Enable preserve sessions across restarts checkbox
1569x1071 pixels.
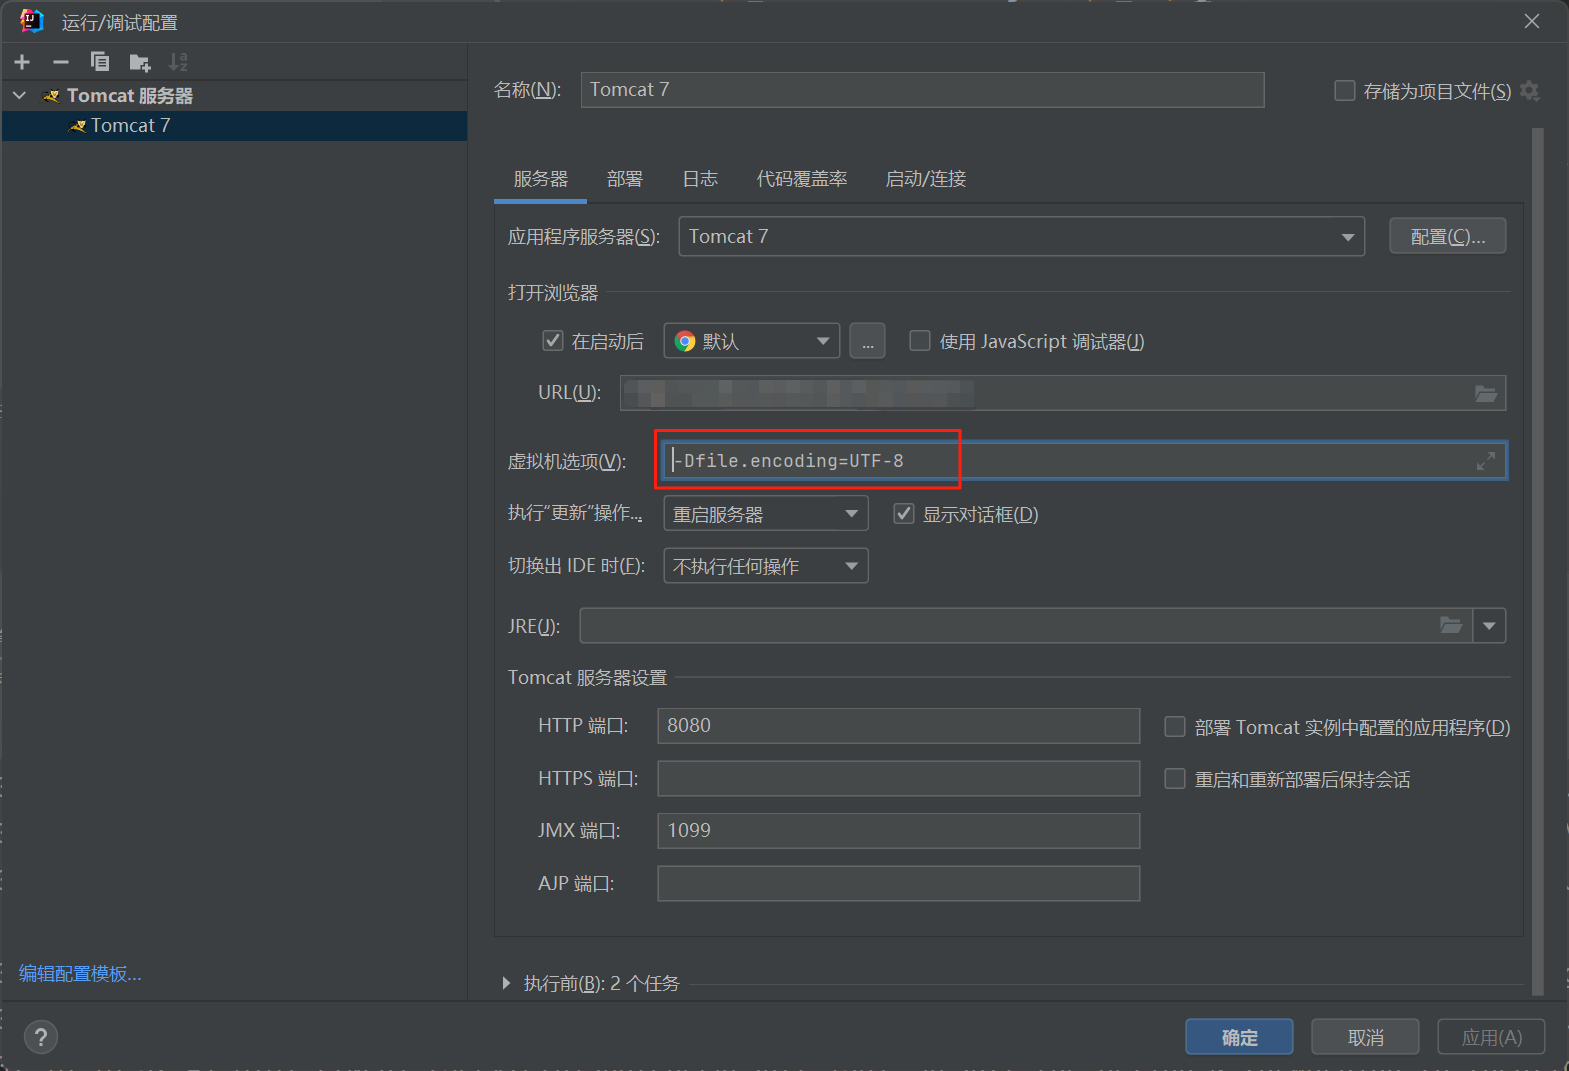point(1175,779)
